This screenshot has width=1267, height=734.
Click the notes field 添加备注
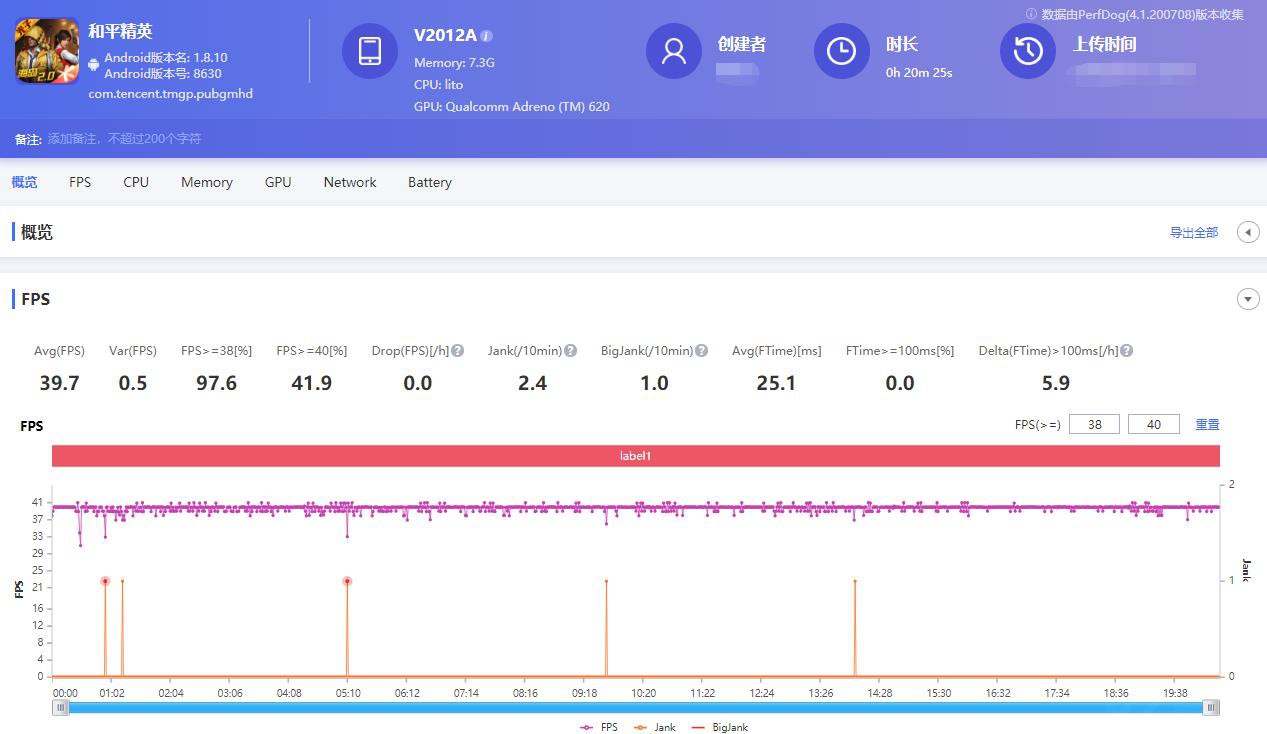pos(125,139)
